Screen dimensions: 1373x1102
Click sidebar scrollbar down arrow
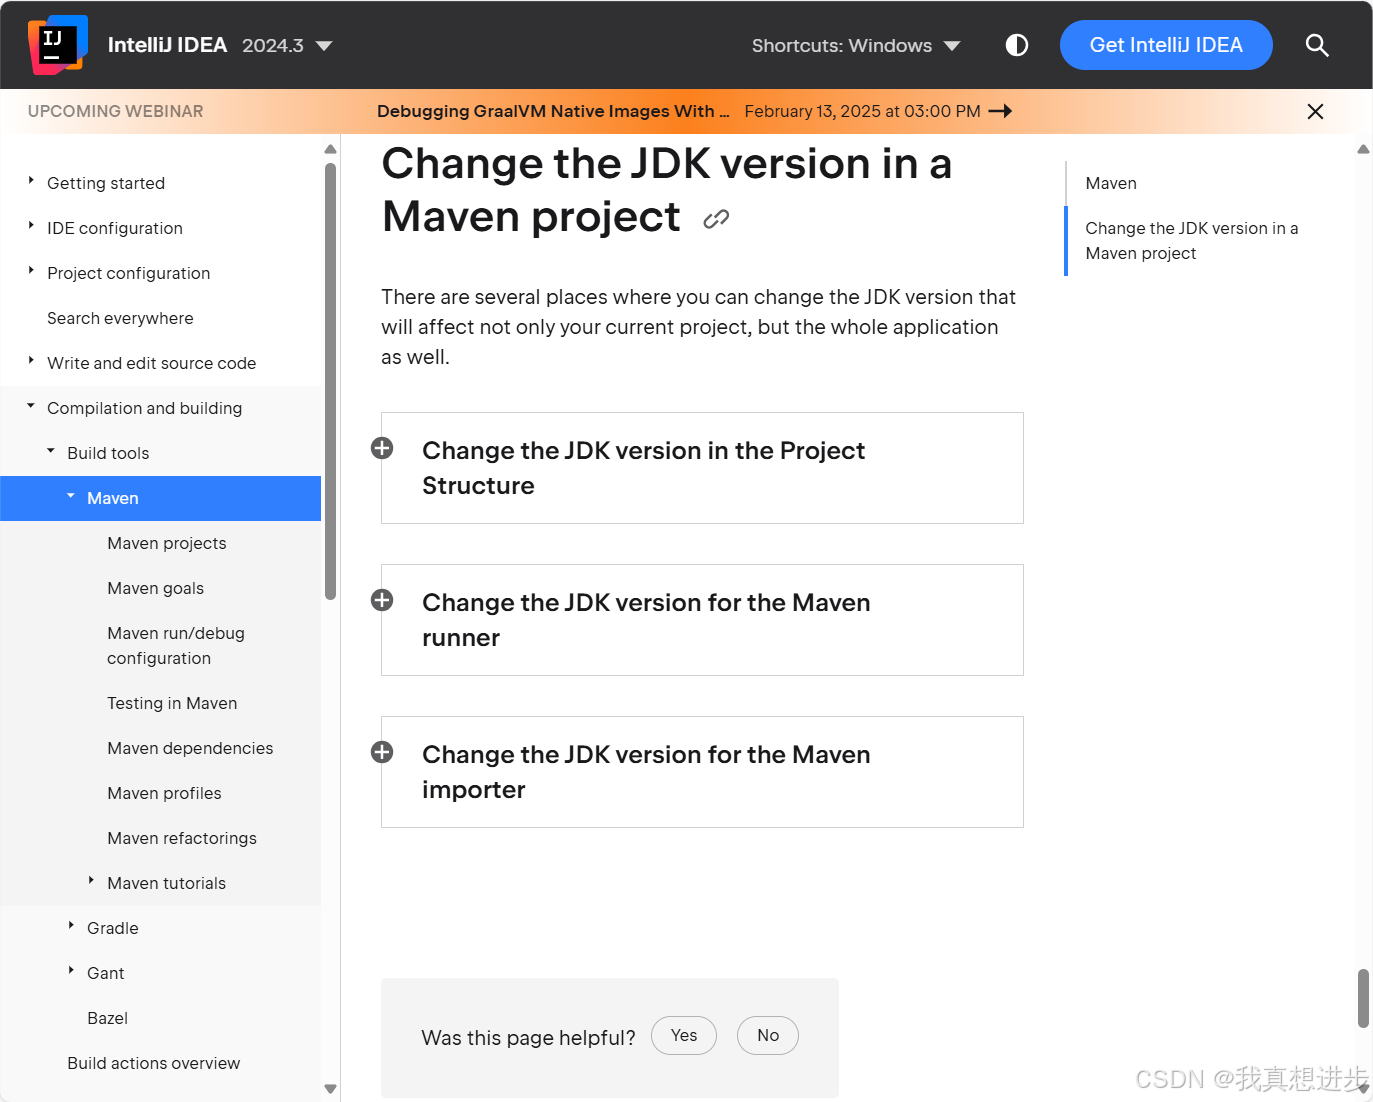click(x=330, y=1089)
